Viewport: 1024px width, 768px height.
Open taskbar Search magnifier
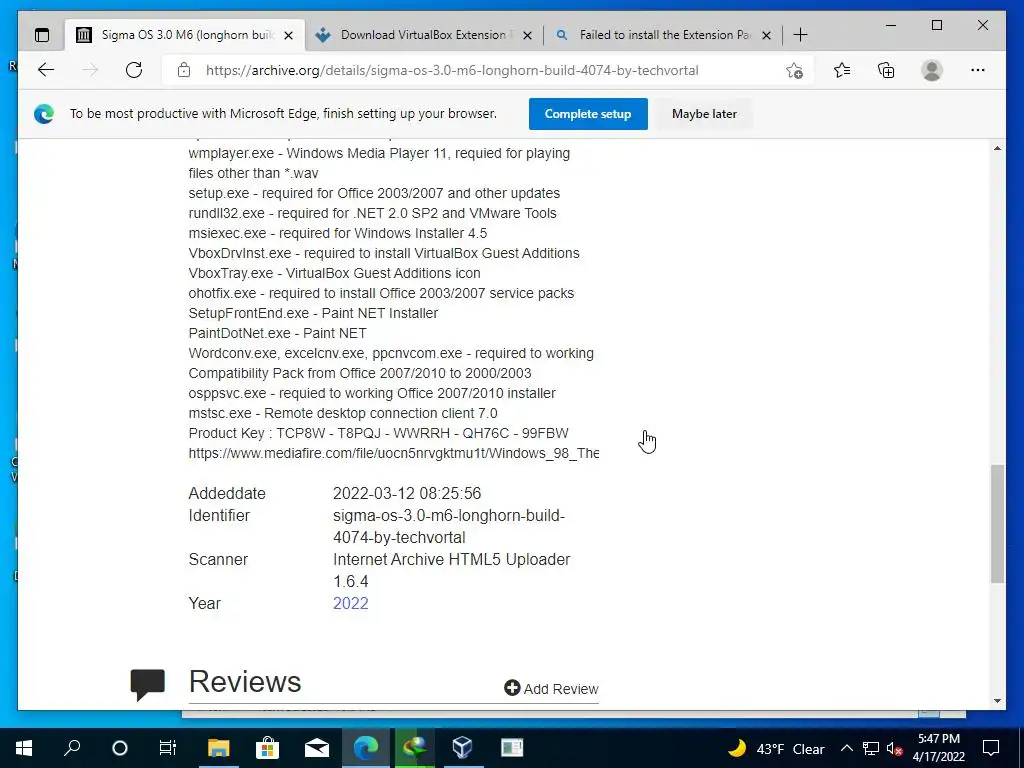[72, 748]
